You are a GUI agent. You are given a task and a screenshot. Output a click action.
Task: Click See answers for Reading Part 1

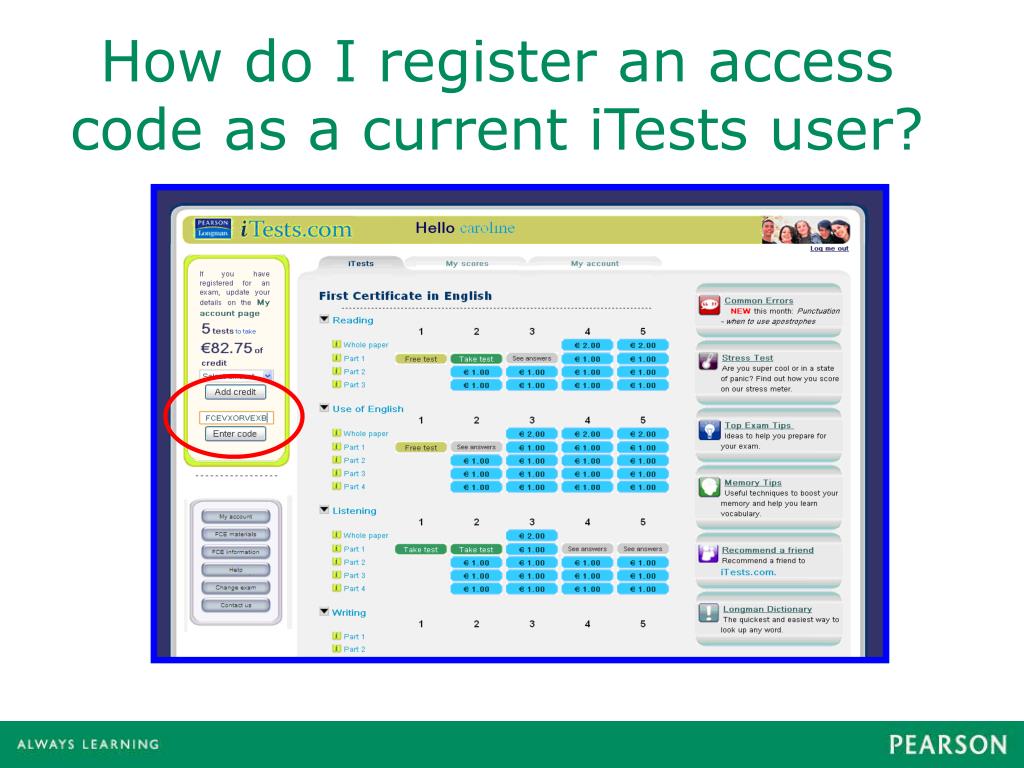point(532,359)
